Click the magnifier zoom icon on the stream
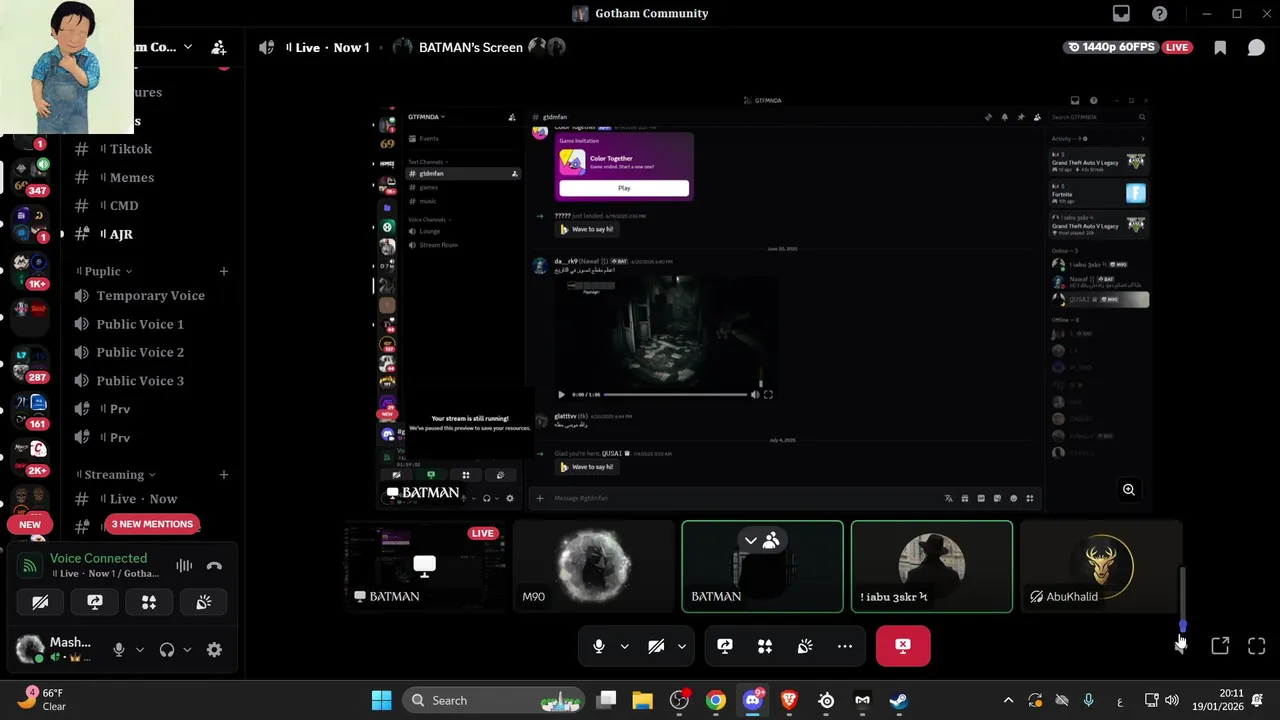 tap(1129, 490)
